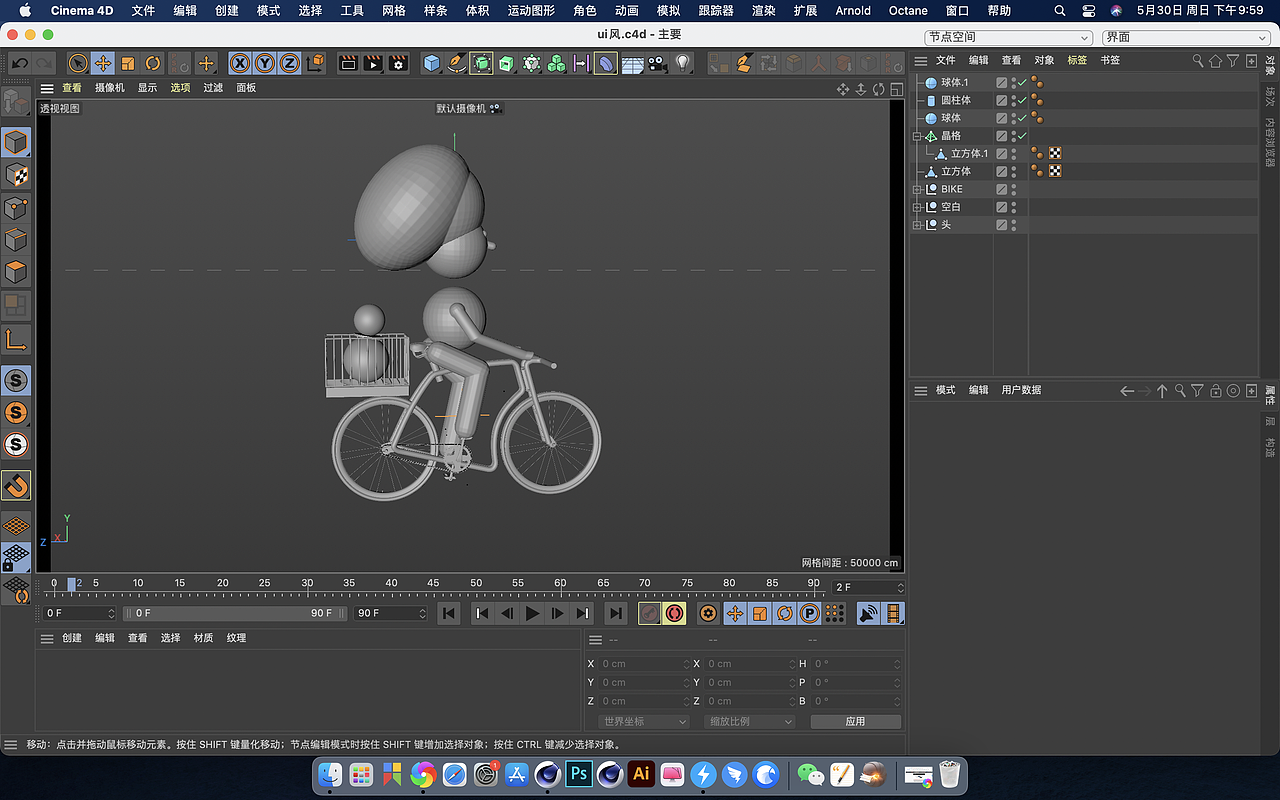This screenshot has width=1280, height=800.
Task: Select the Move tool in top toolbar
Action: 103,63
